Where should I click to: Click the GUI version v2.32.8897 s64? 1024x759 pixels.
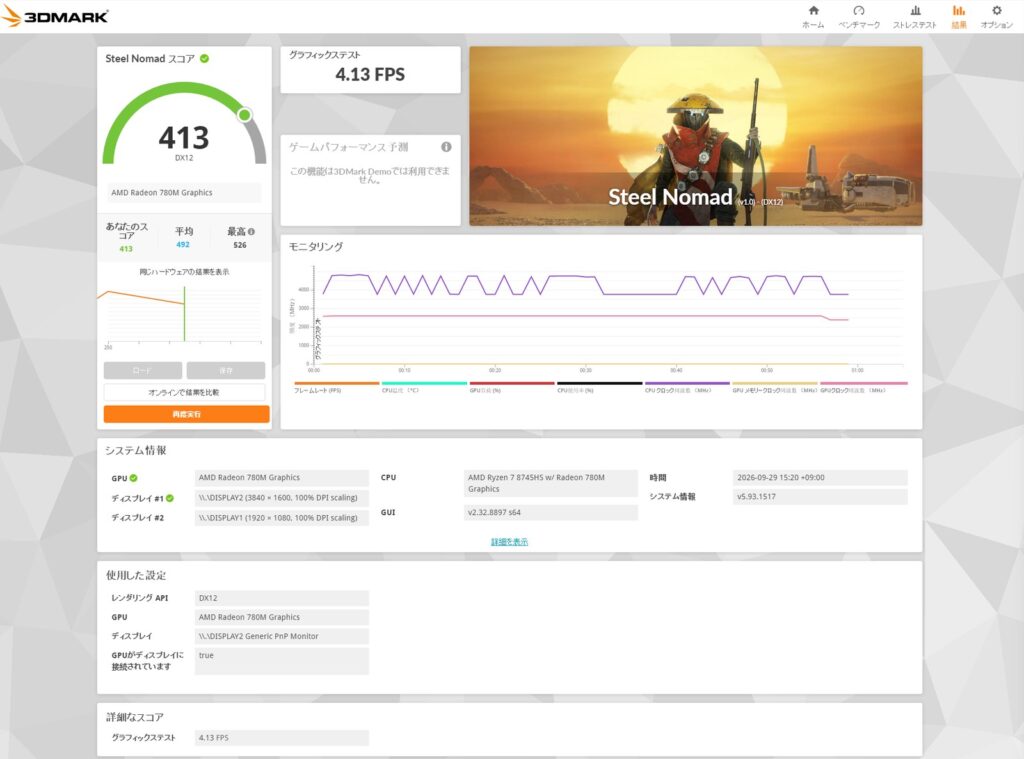point(551,513)
